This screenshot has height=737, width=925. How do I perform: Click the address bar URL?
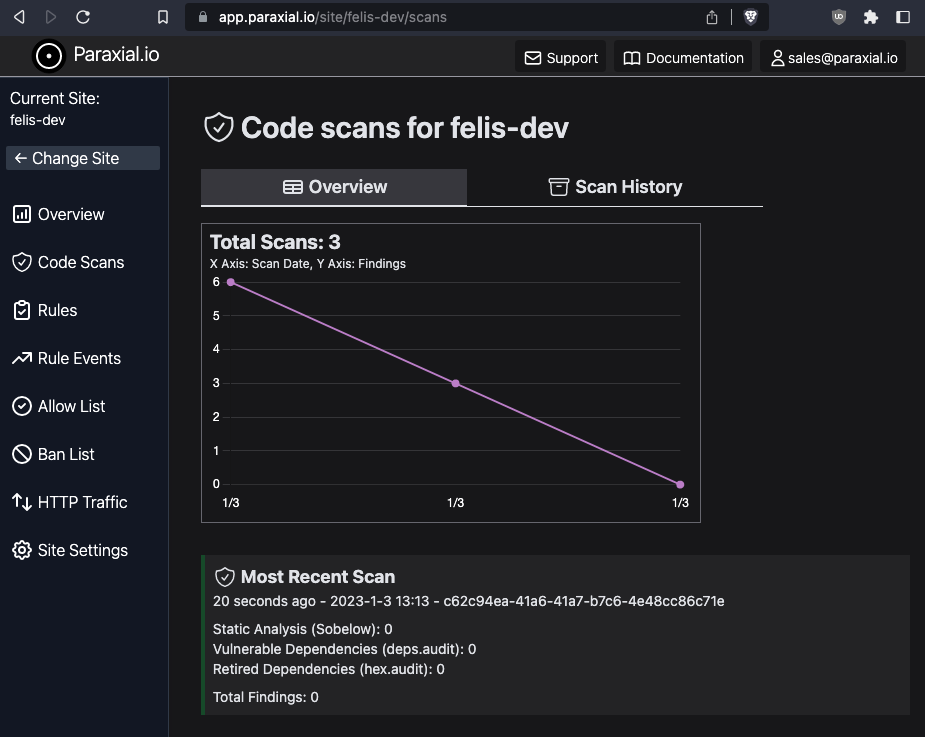point(332,17)
